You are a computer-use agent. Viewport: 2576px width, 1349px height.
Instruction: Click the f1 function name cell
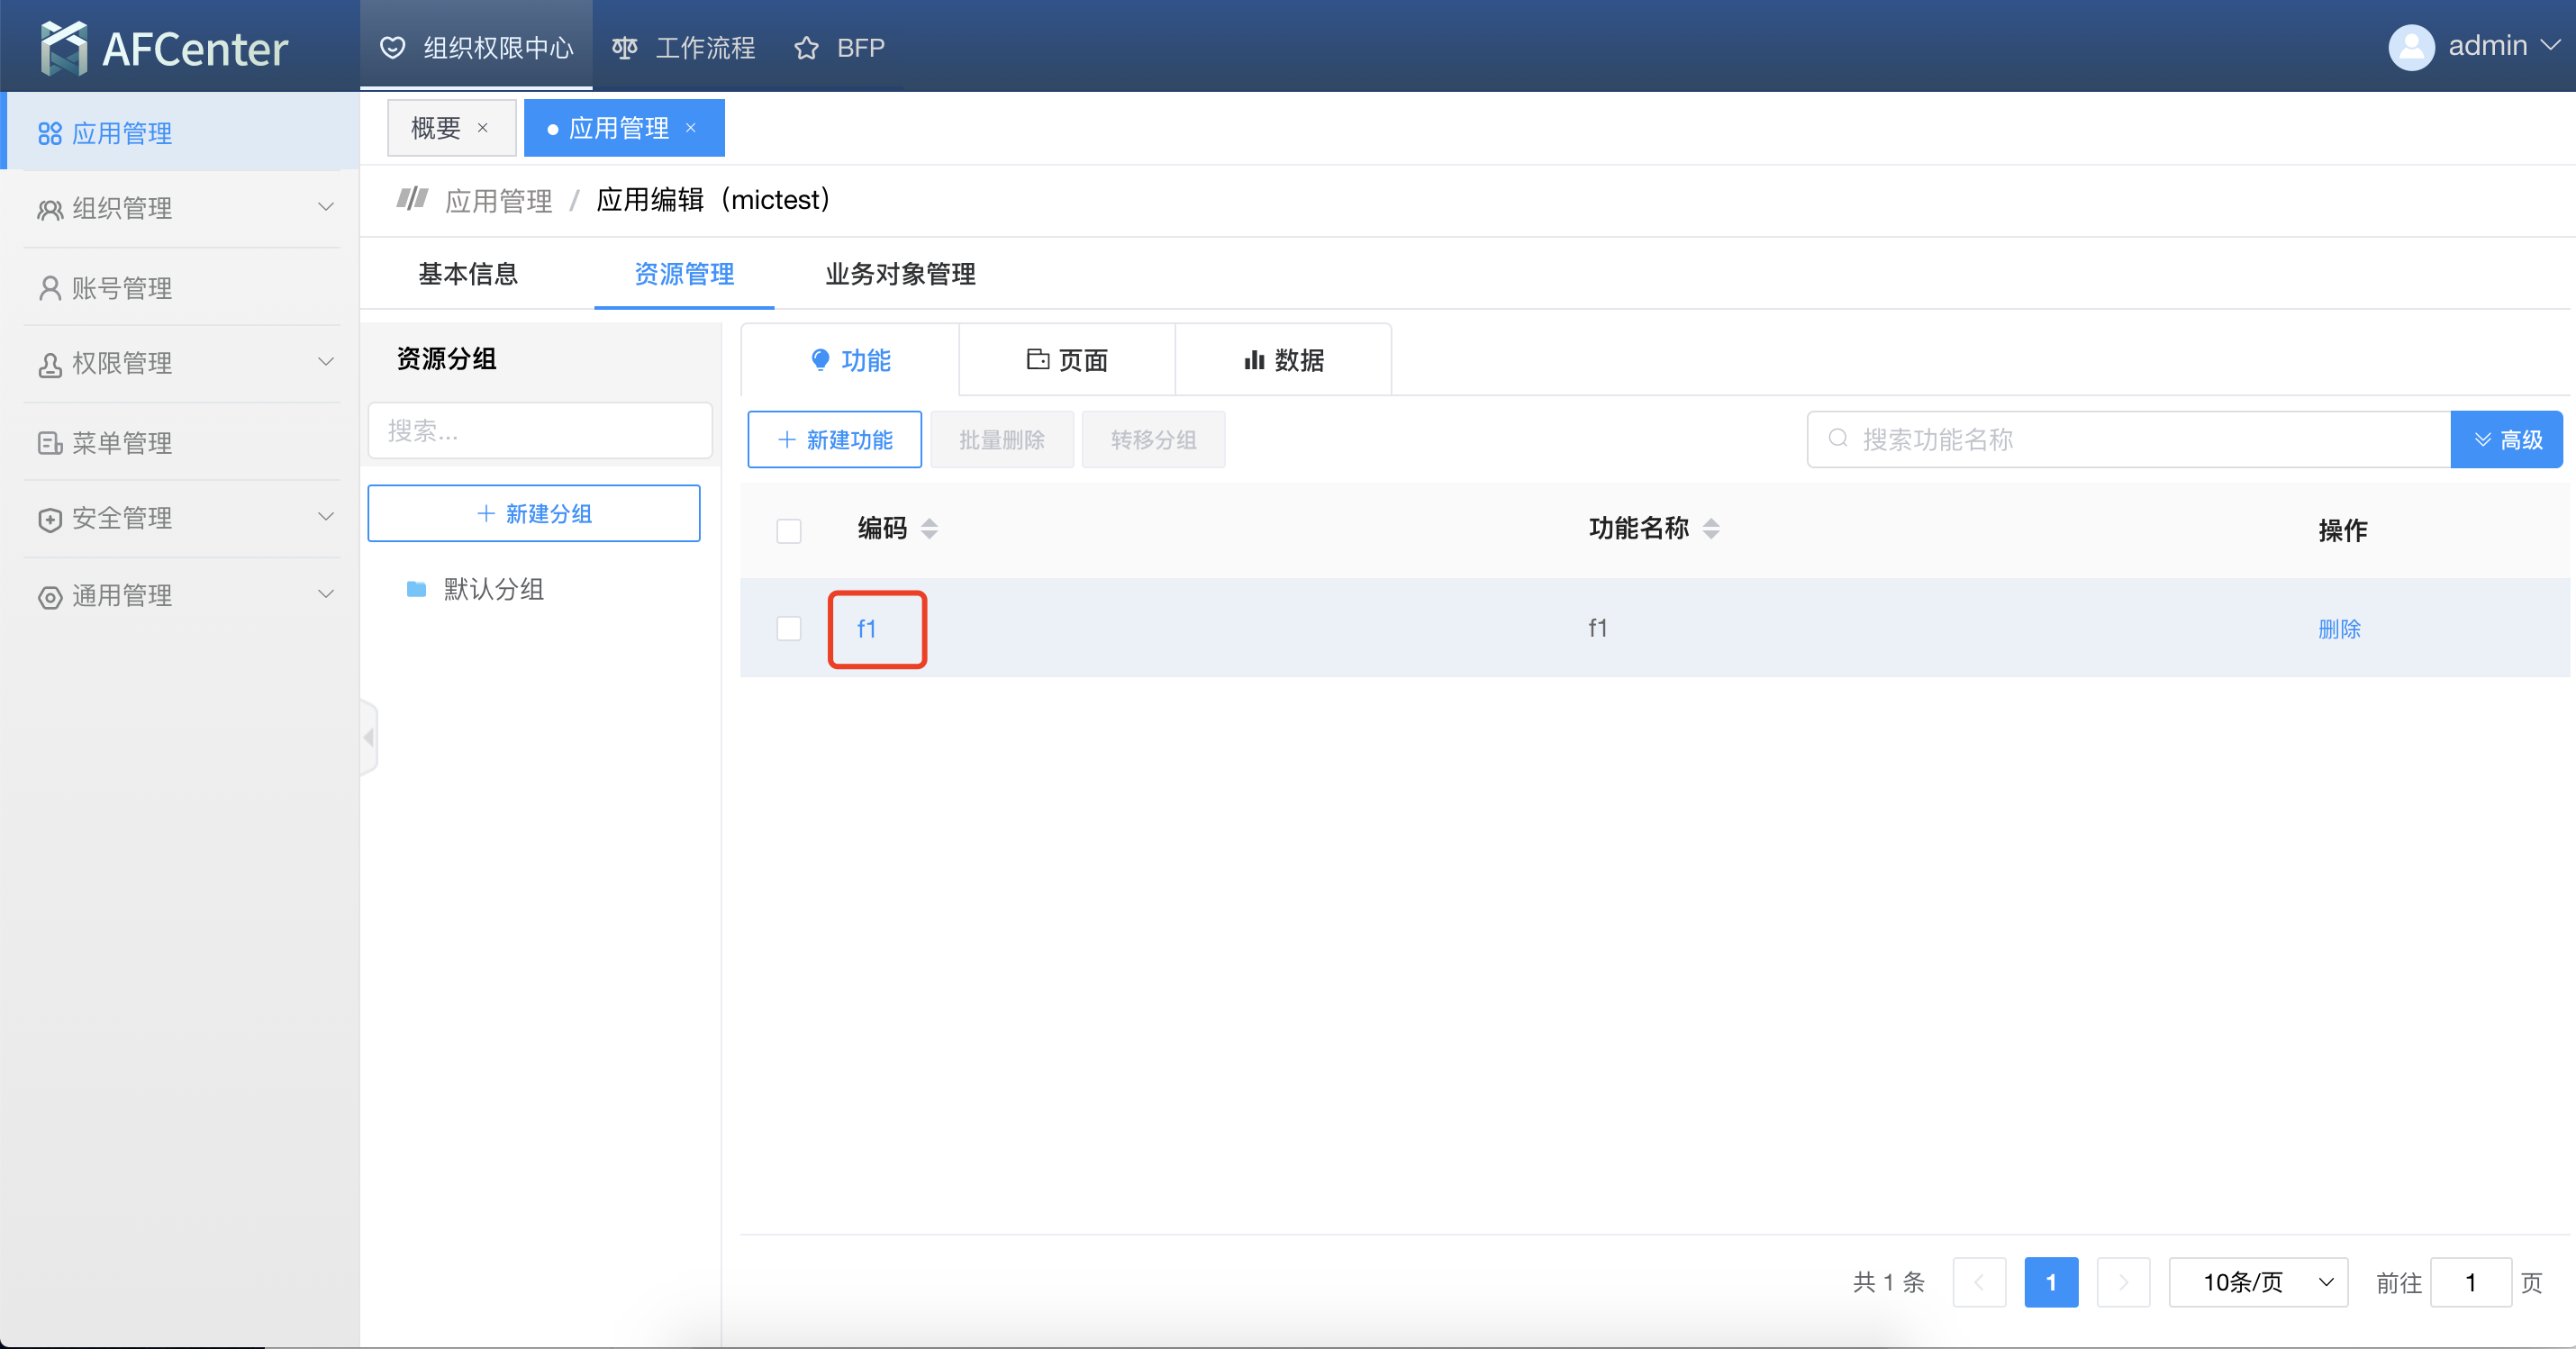point(1597,628)
